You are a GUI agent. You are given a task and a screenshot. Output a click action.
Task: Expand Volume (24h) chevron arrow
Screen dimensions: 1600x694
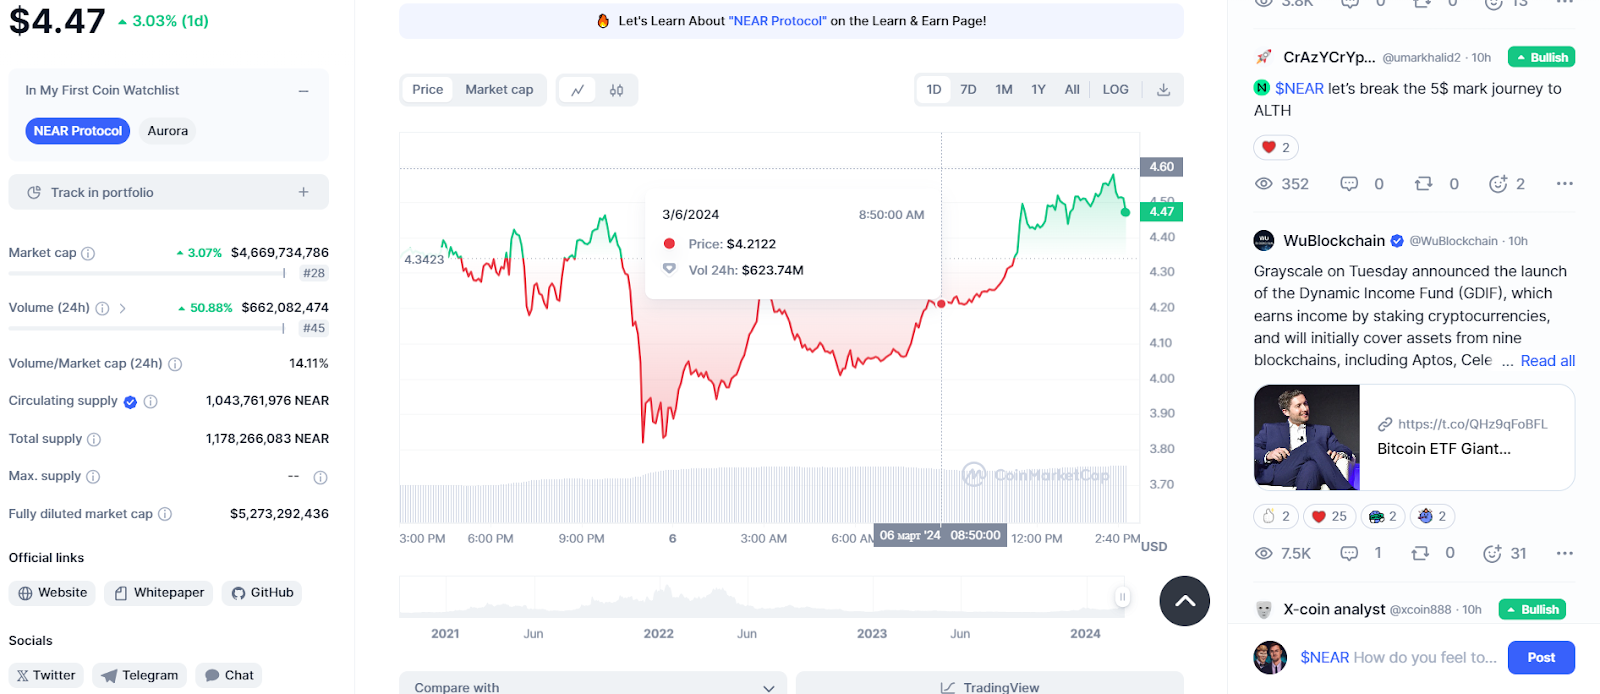click(122, 308)
